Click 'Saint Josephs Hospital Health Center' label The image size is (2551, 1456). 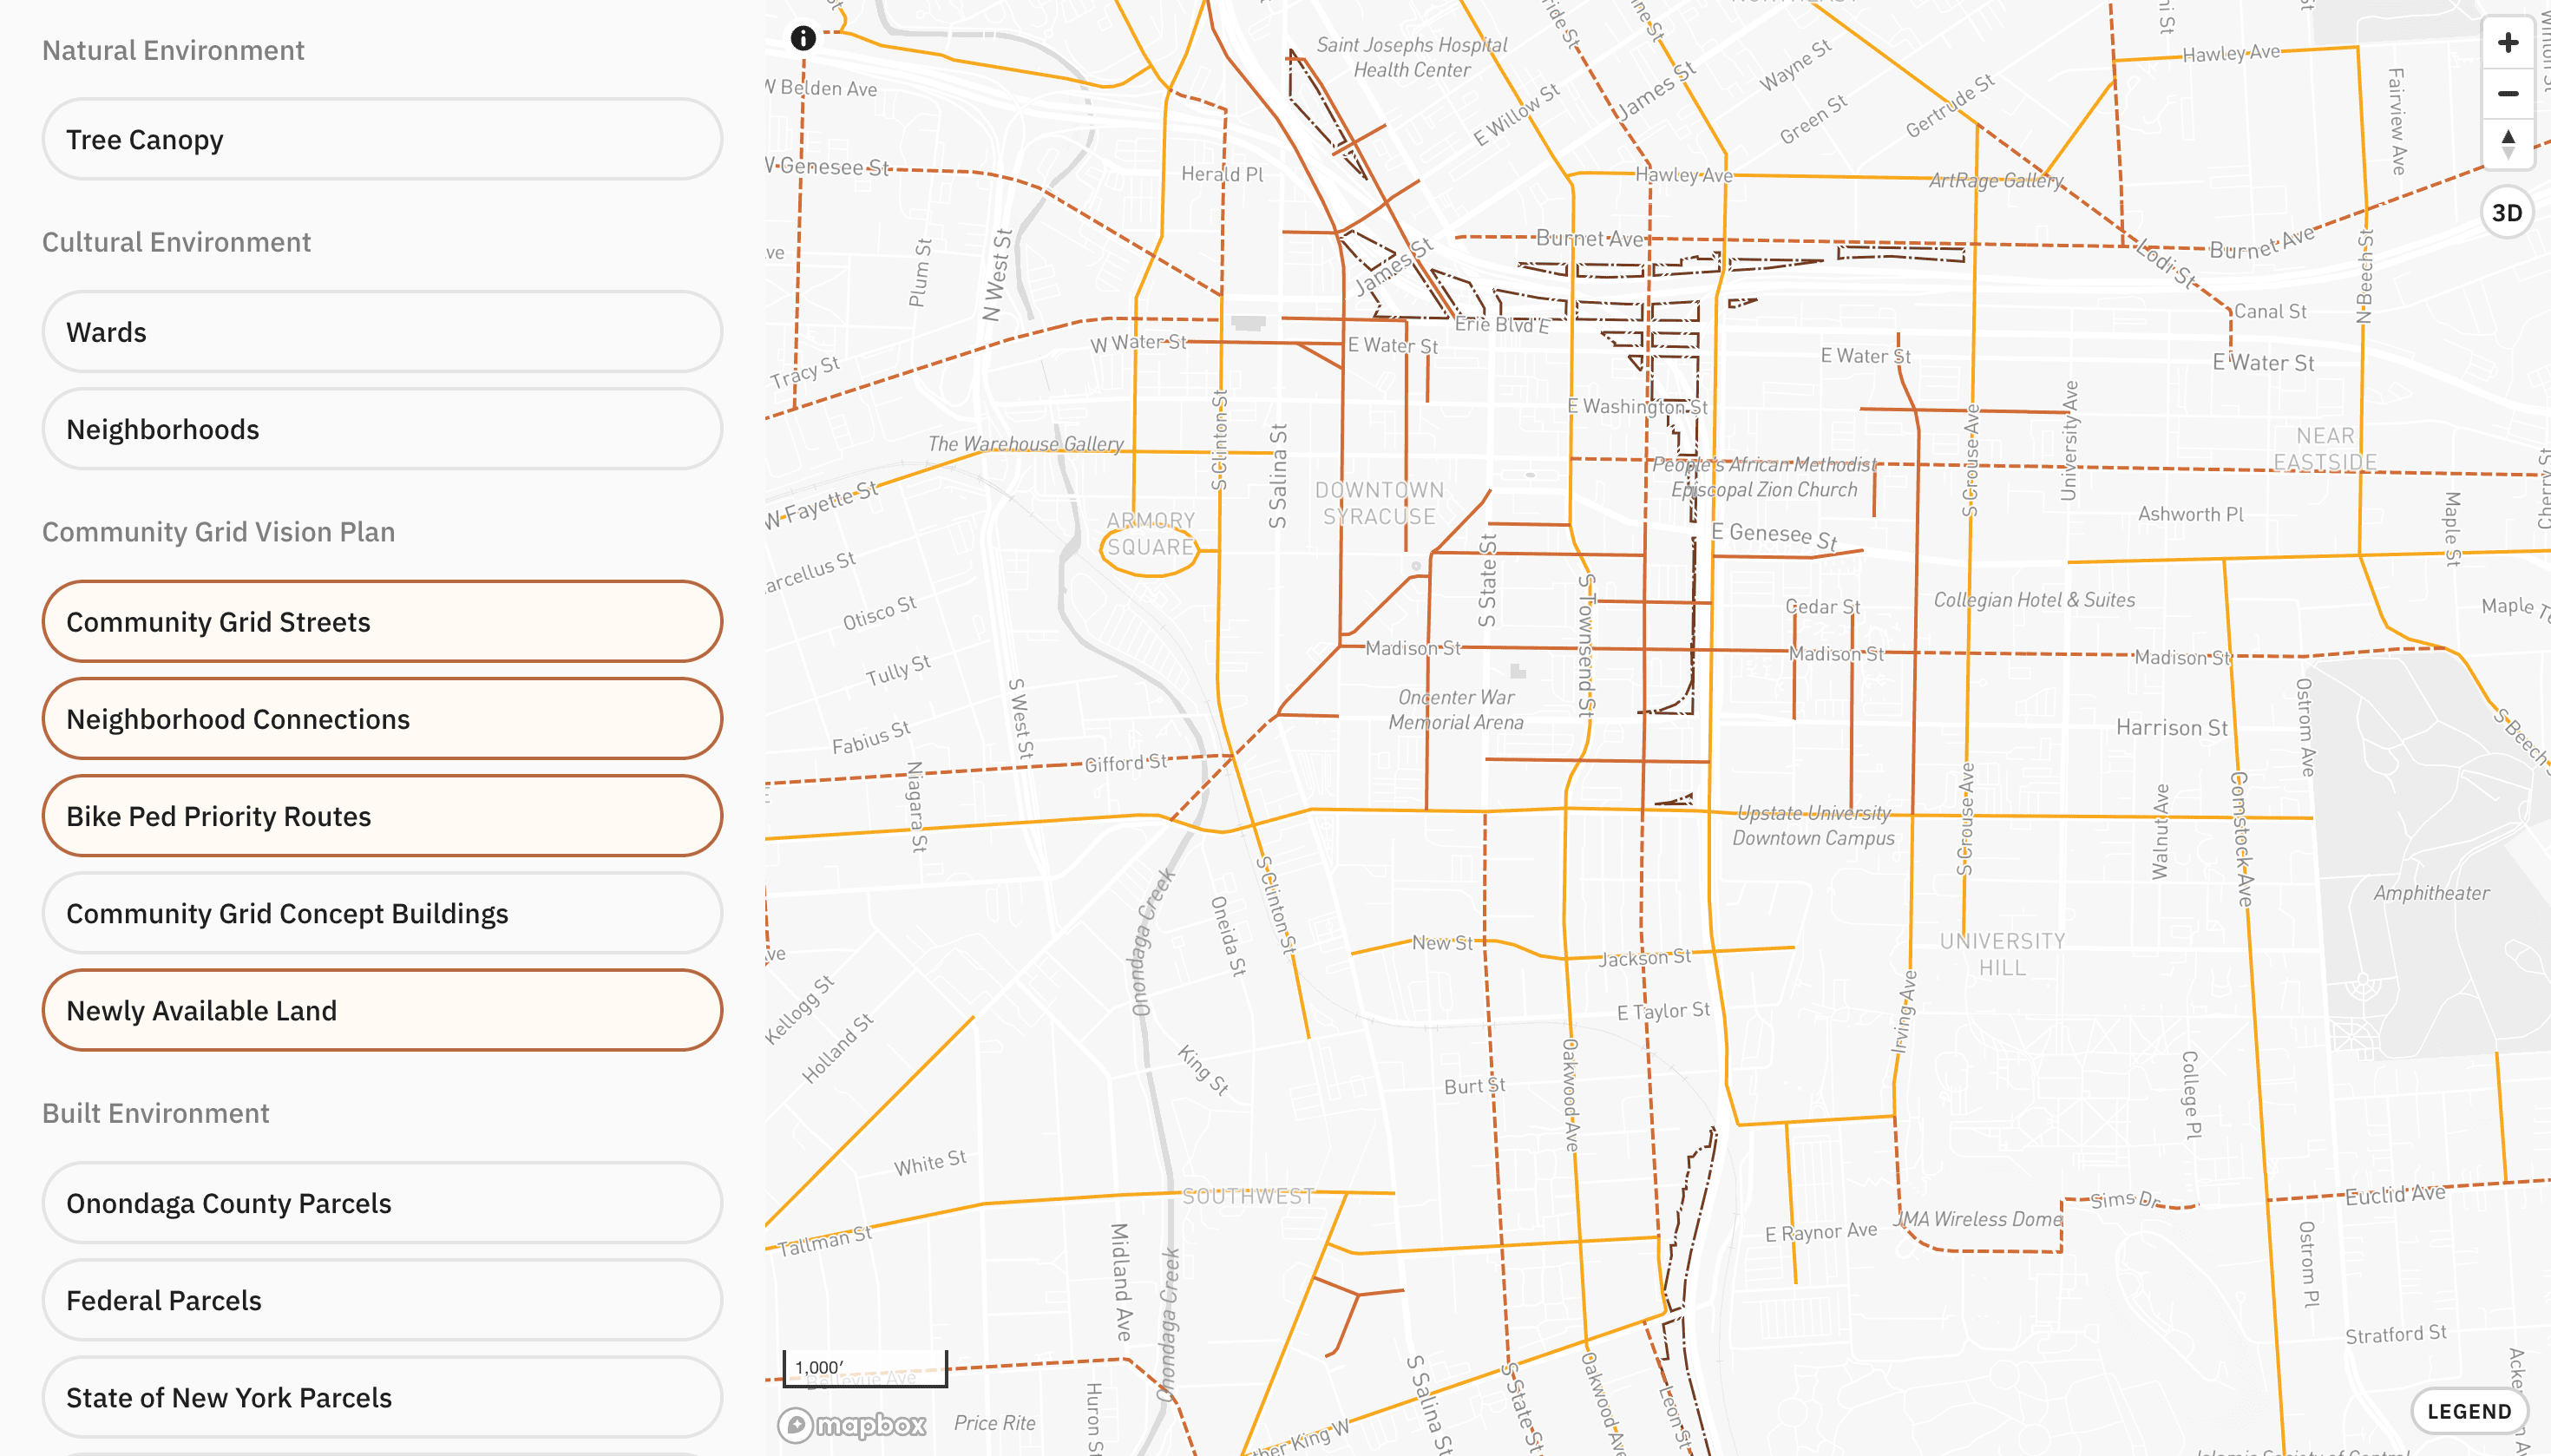1411,57
